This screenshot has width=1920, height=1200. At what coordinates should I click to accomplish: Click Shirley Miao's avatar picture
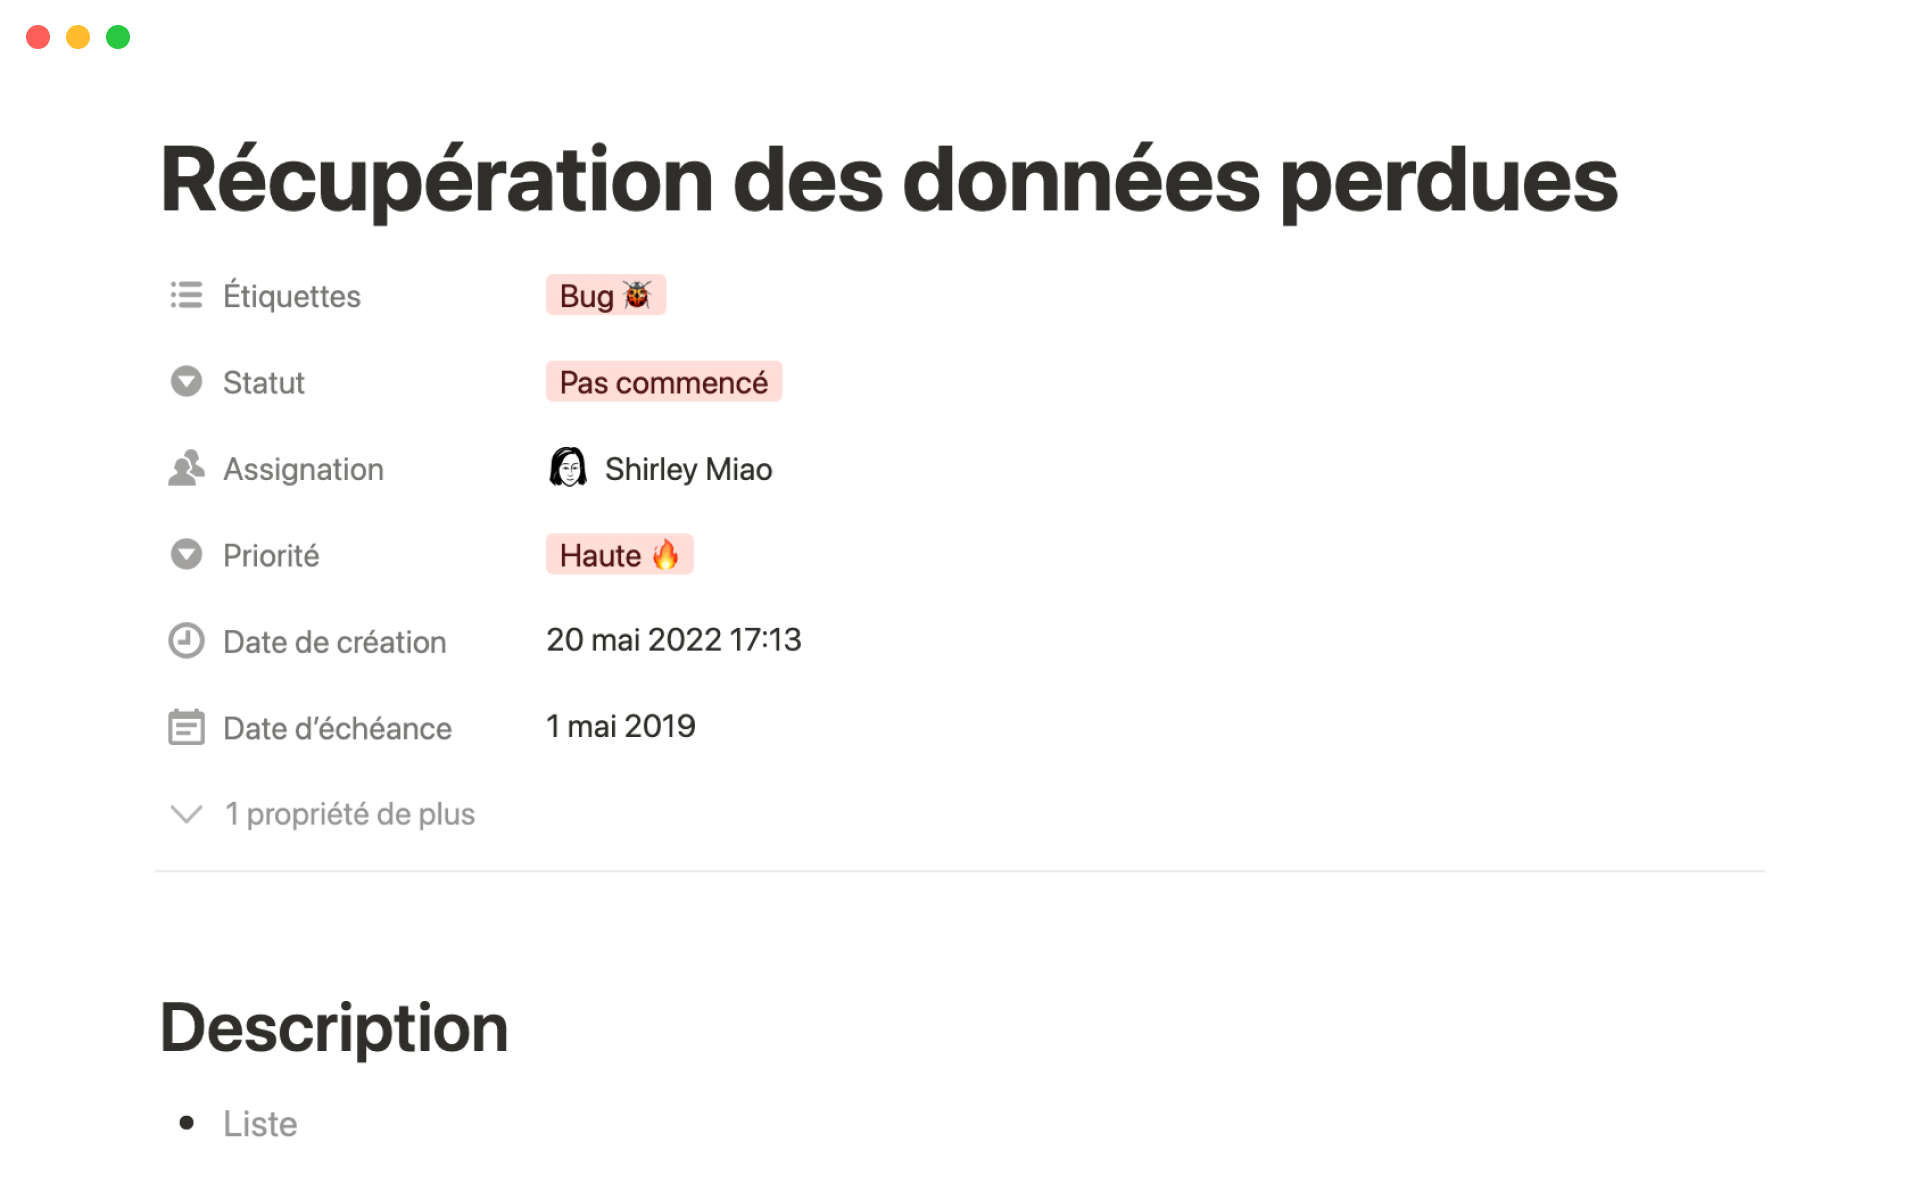tap(568, 468)
